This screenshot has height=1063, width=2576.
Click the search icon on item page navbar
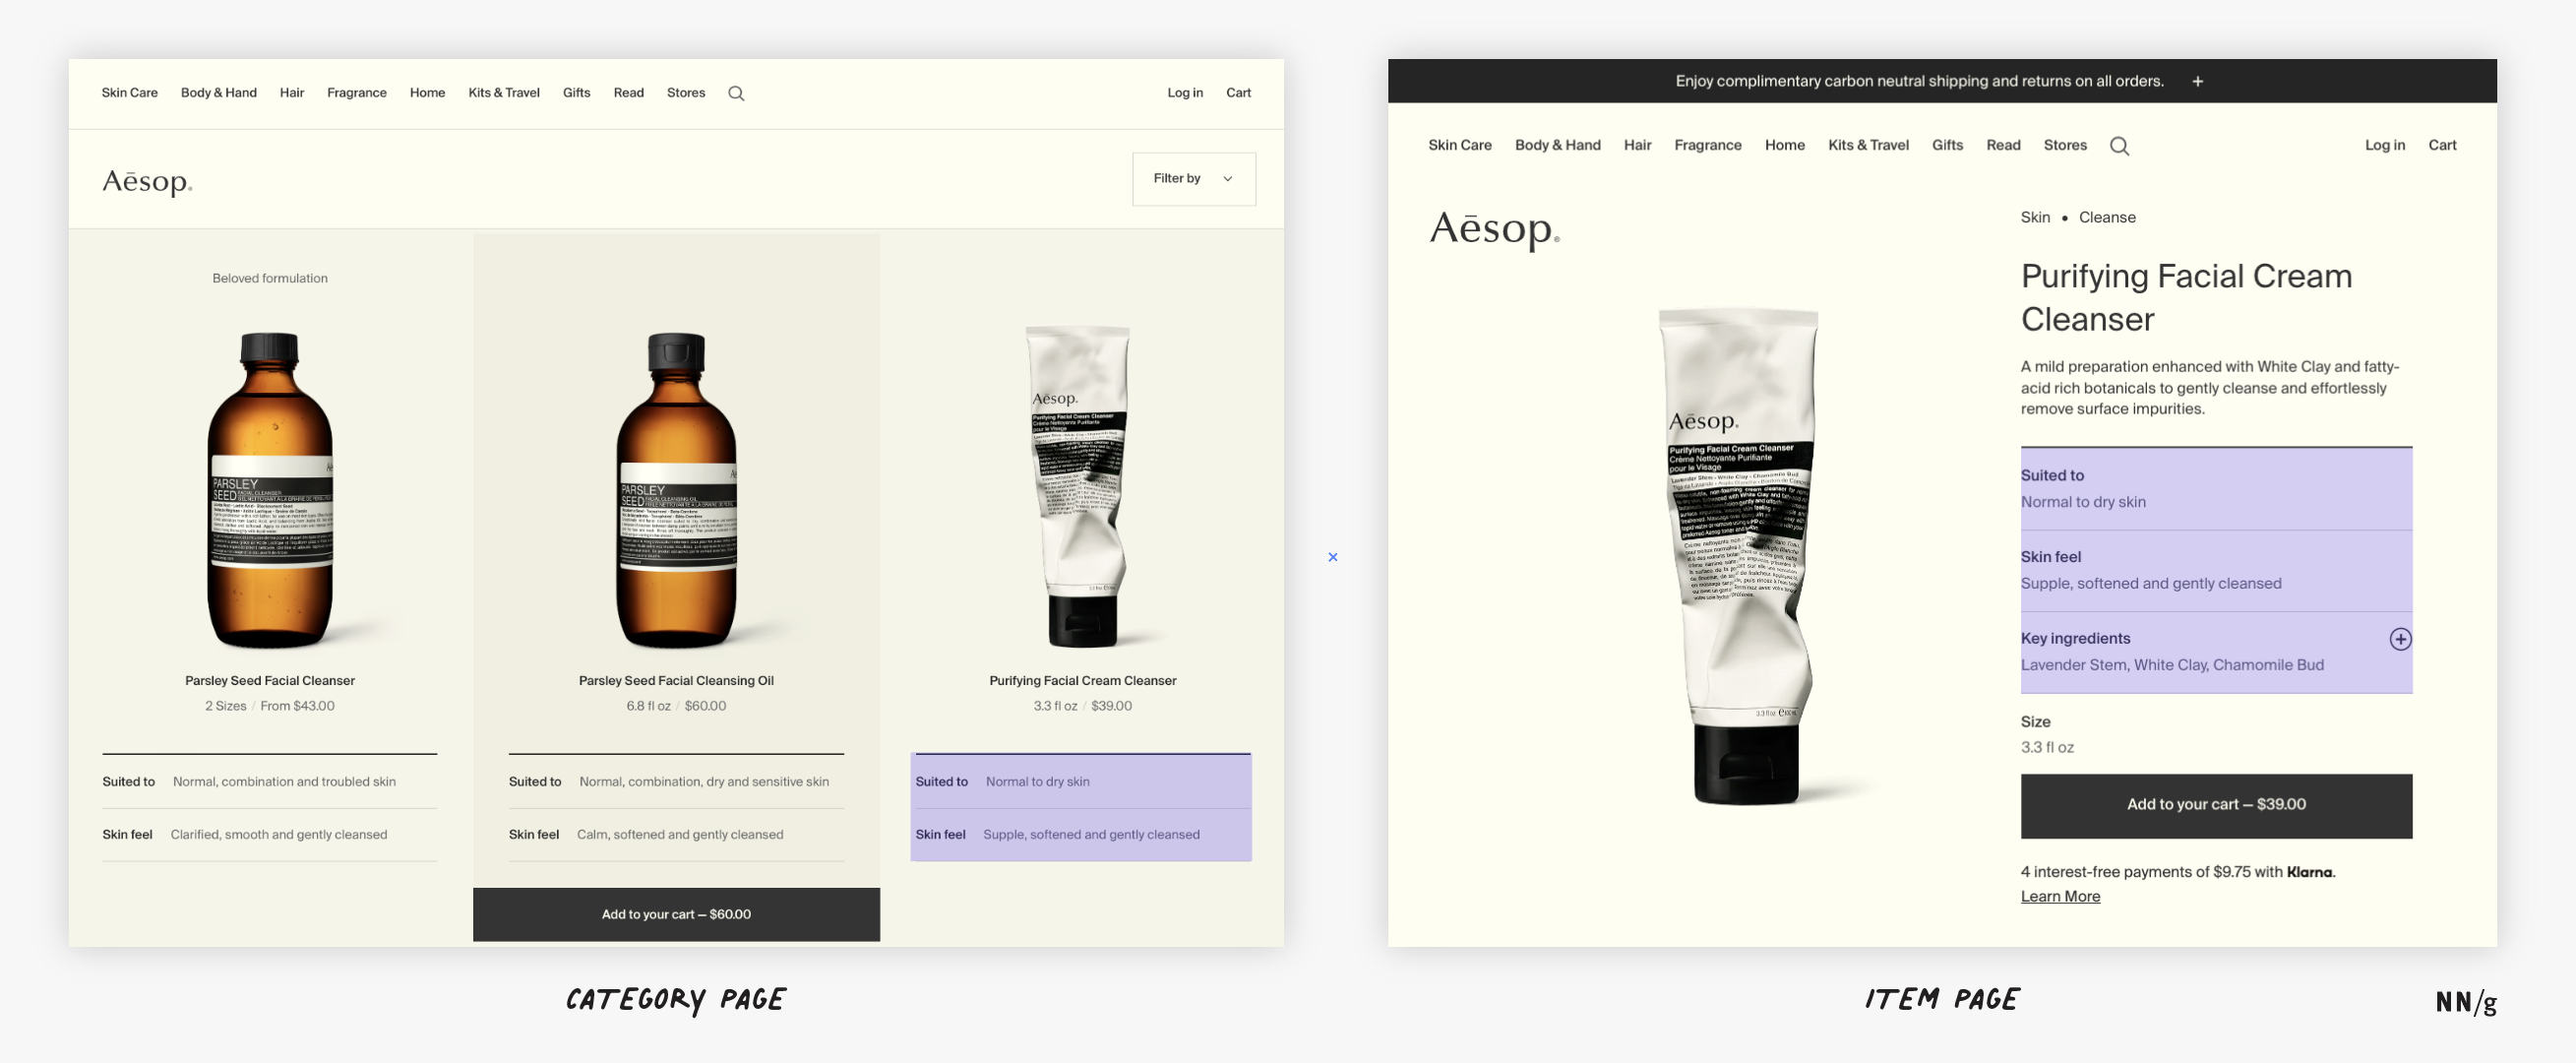(2119, 147)
